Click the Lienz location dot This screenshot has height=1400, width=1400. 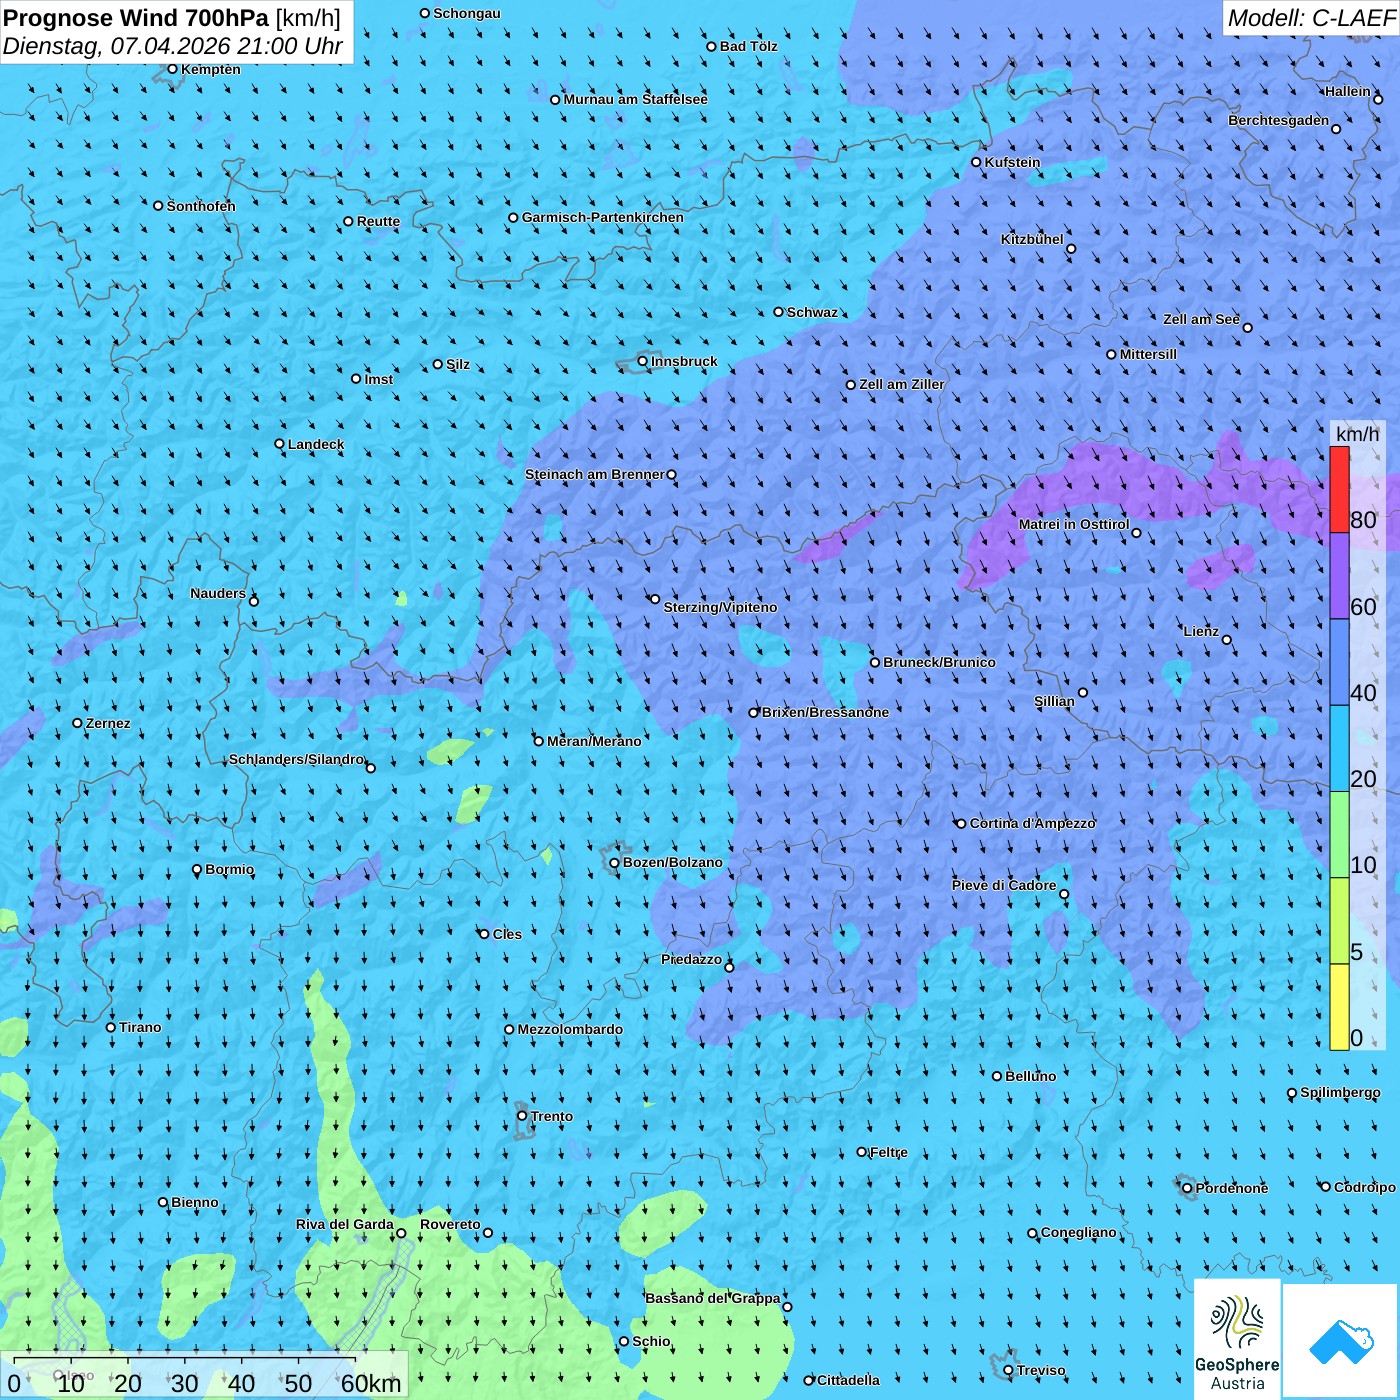click(x=1227, y=640)
